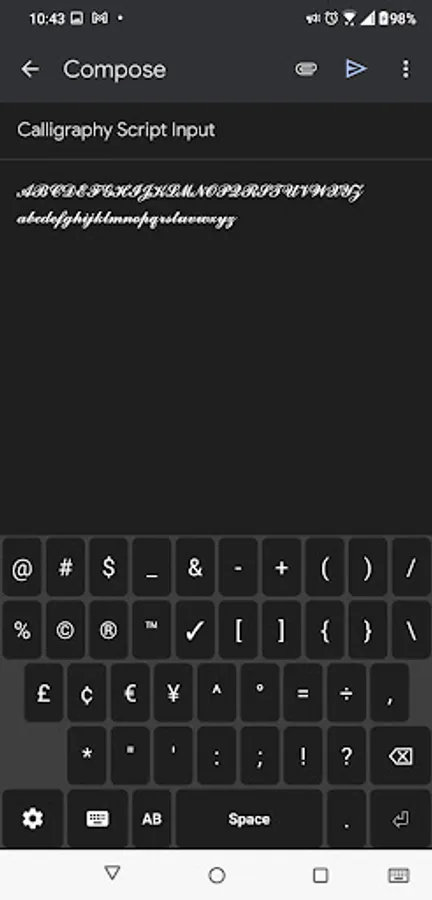Go back with the Compose arrow
This screenshot has width=432, height=900.
pos(30,69)
